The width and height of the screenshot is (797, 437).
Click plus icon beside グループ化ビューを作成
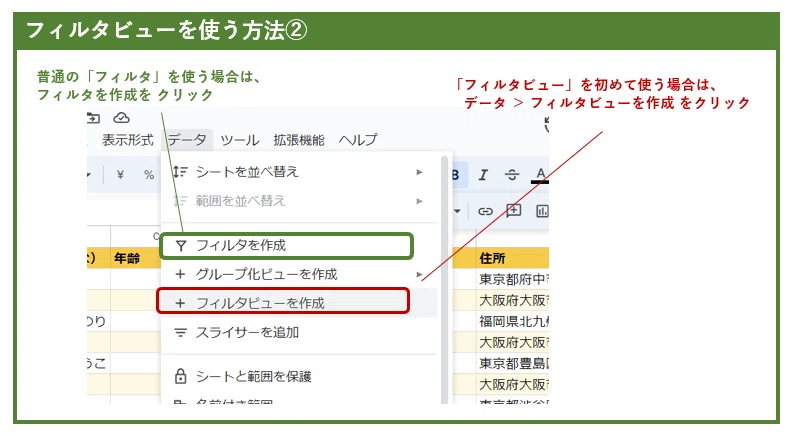[x=180, y=274]
